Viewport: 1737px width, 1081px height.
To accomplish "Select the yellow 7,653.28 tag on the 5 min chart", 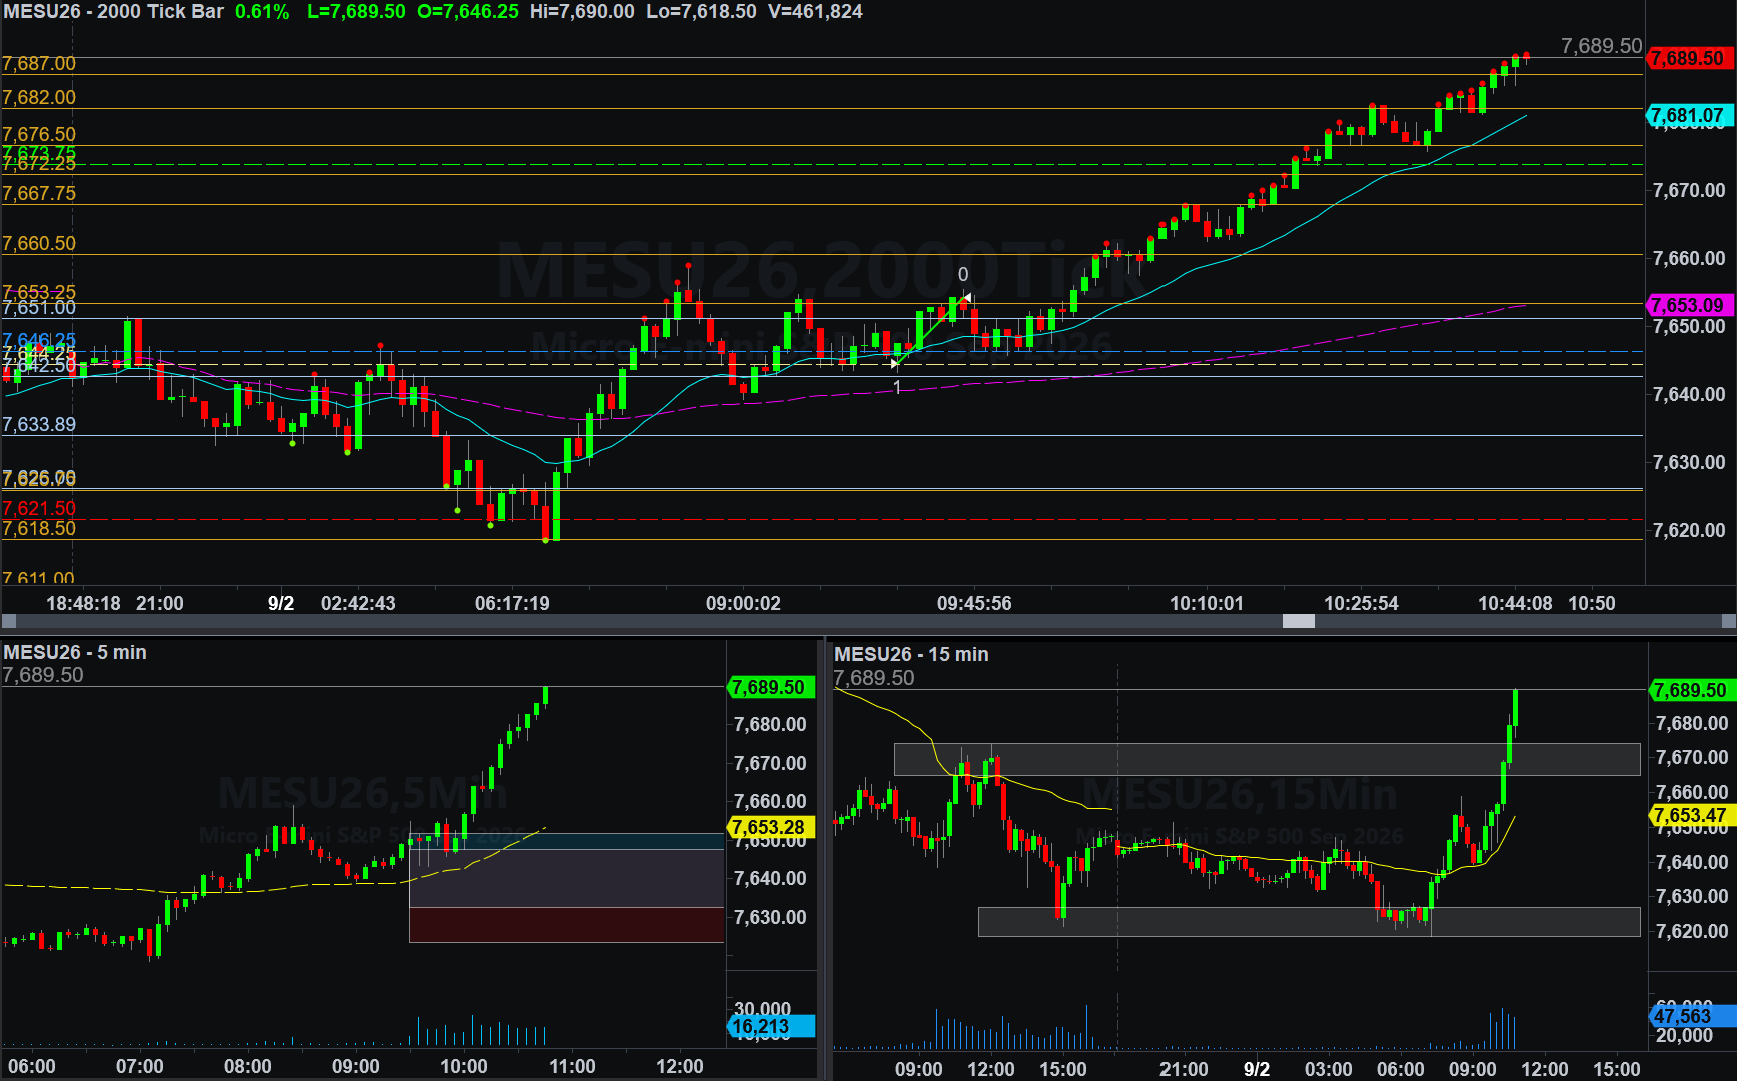I will 773,828.
